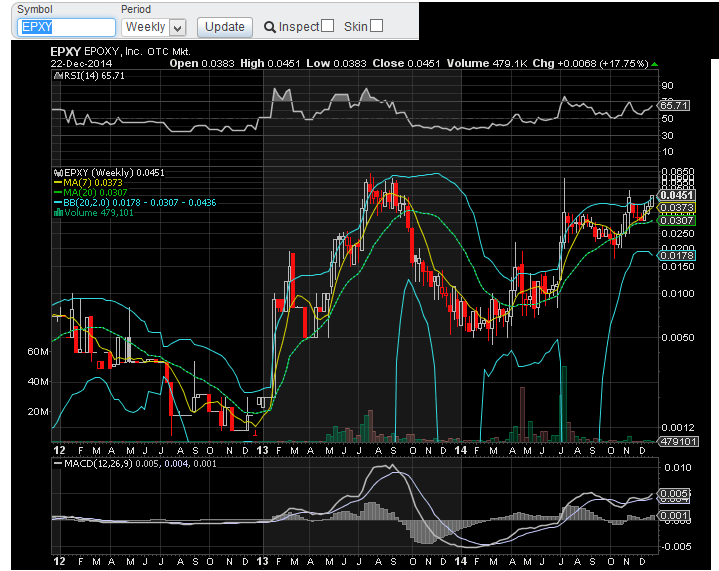Click the price tag 0.0451 on axis
Image resolution: width=719 pixels, height=571 pixels.
676,195
